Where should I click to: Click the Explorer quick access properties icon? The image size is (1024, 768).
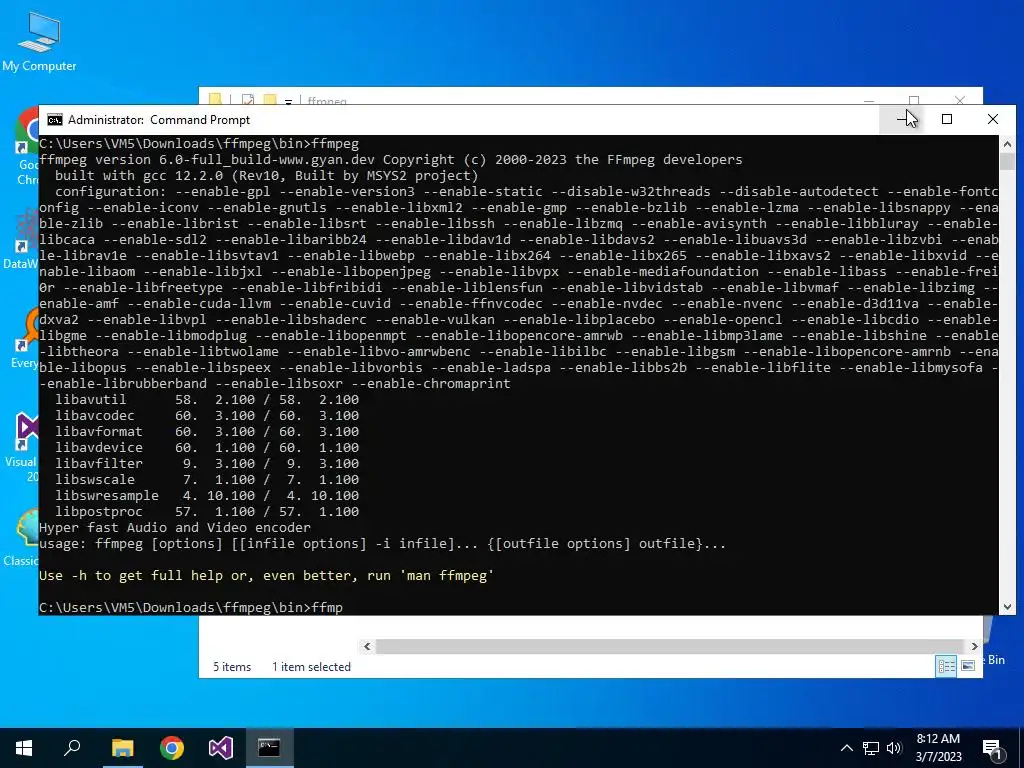tap(248, 100)
